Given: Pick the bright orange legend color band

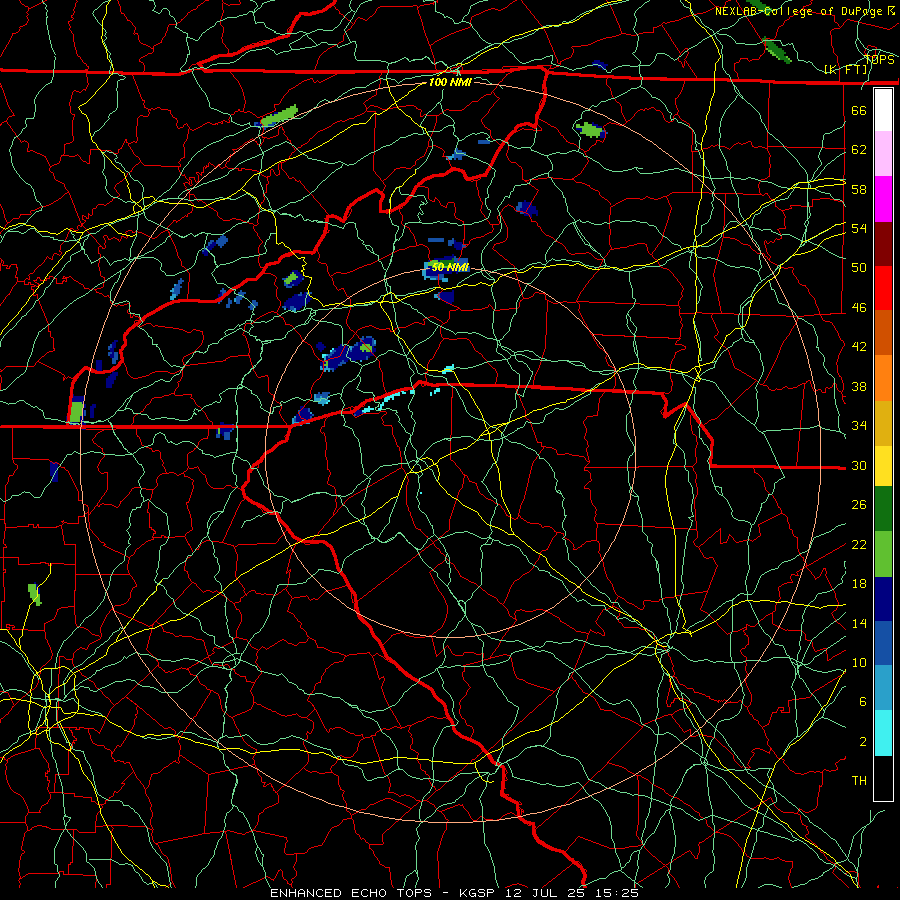Looking at the screenshot, I should [883, 377].
